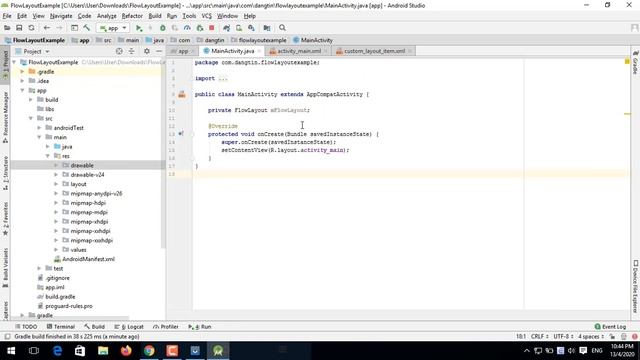Select the layout folder
This screenshot has height=360, width=640.
(x=78, y=184)
